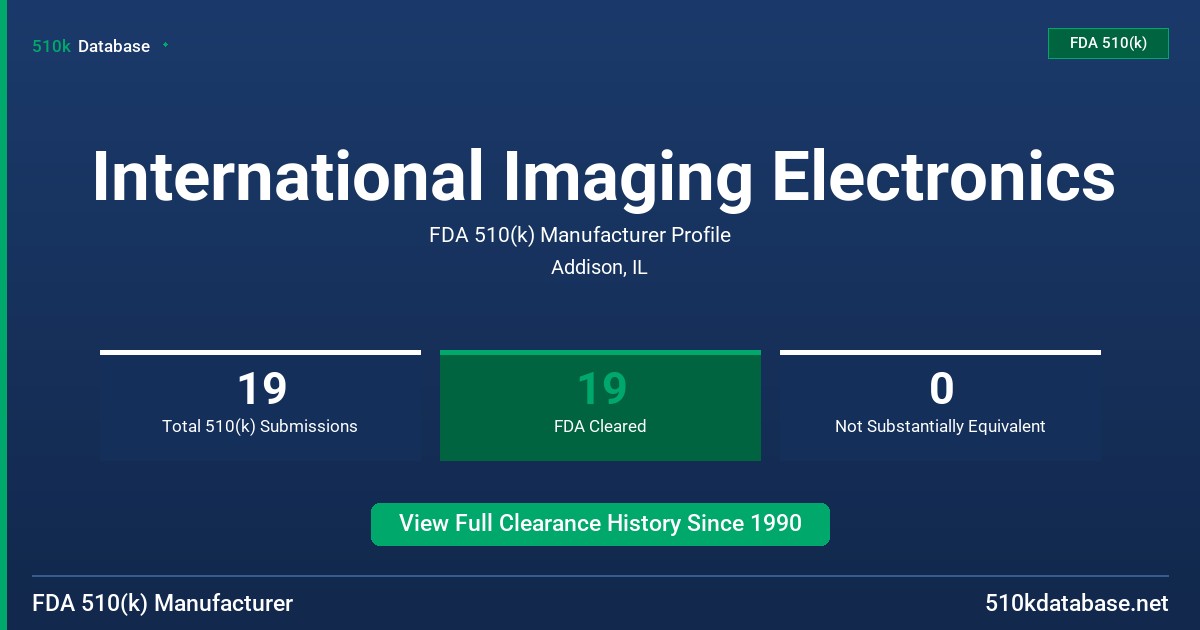Select the FDA 510(k) Manufacturer Profile subtitle
This screenshot has height=630, width=1200.
pyautogui.click(x=580, y=235)
